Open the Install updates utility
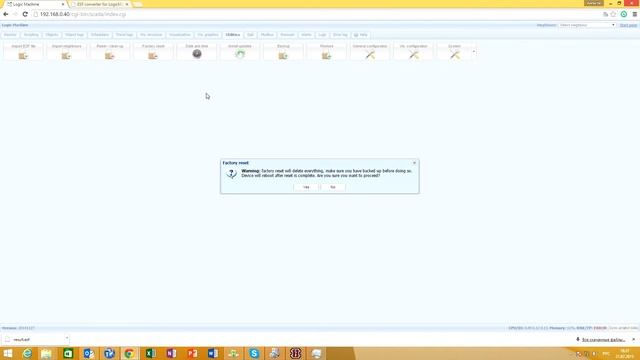 coord(240,52)
